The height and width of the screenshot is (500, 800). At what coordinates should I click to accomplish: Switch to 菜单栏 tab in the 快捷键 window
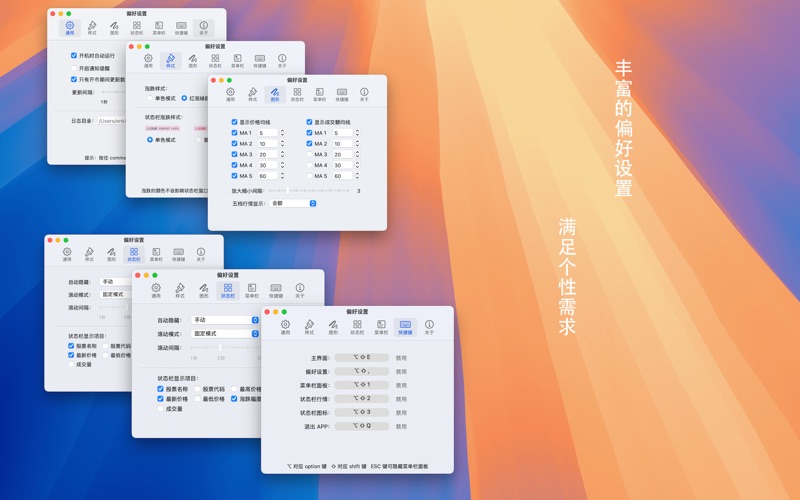coord(381,325)
